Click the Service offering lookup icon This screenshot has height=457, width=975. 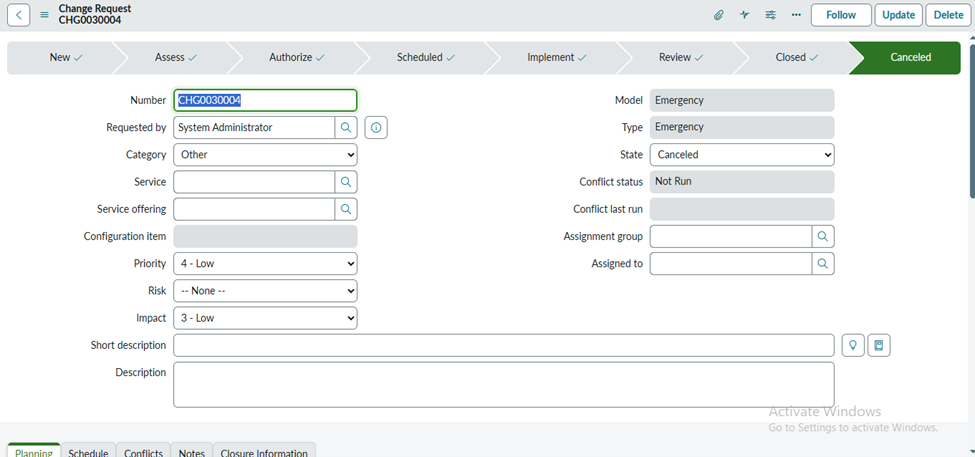[346, 209]
